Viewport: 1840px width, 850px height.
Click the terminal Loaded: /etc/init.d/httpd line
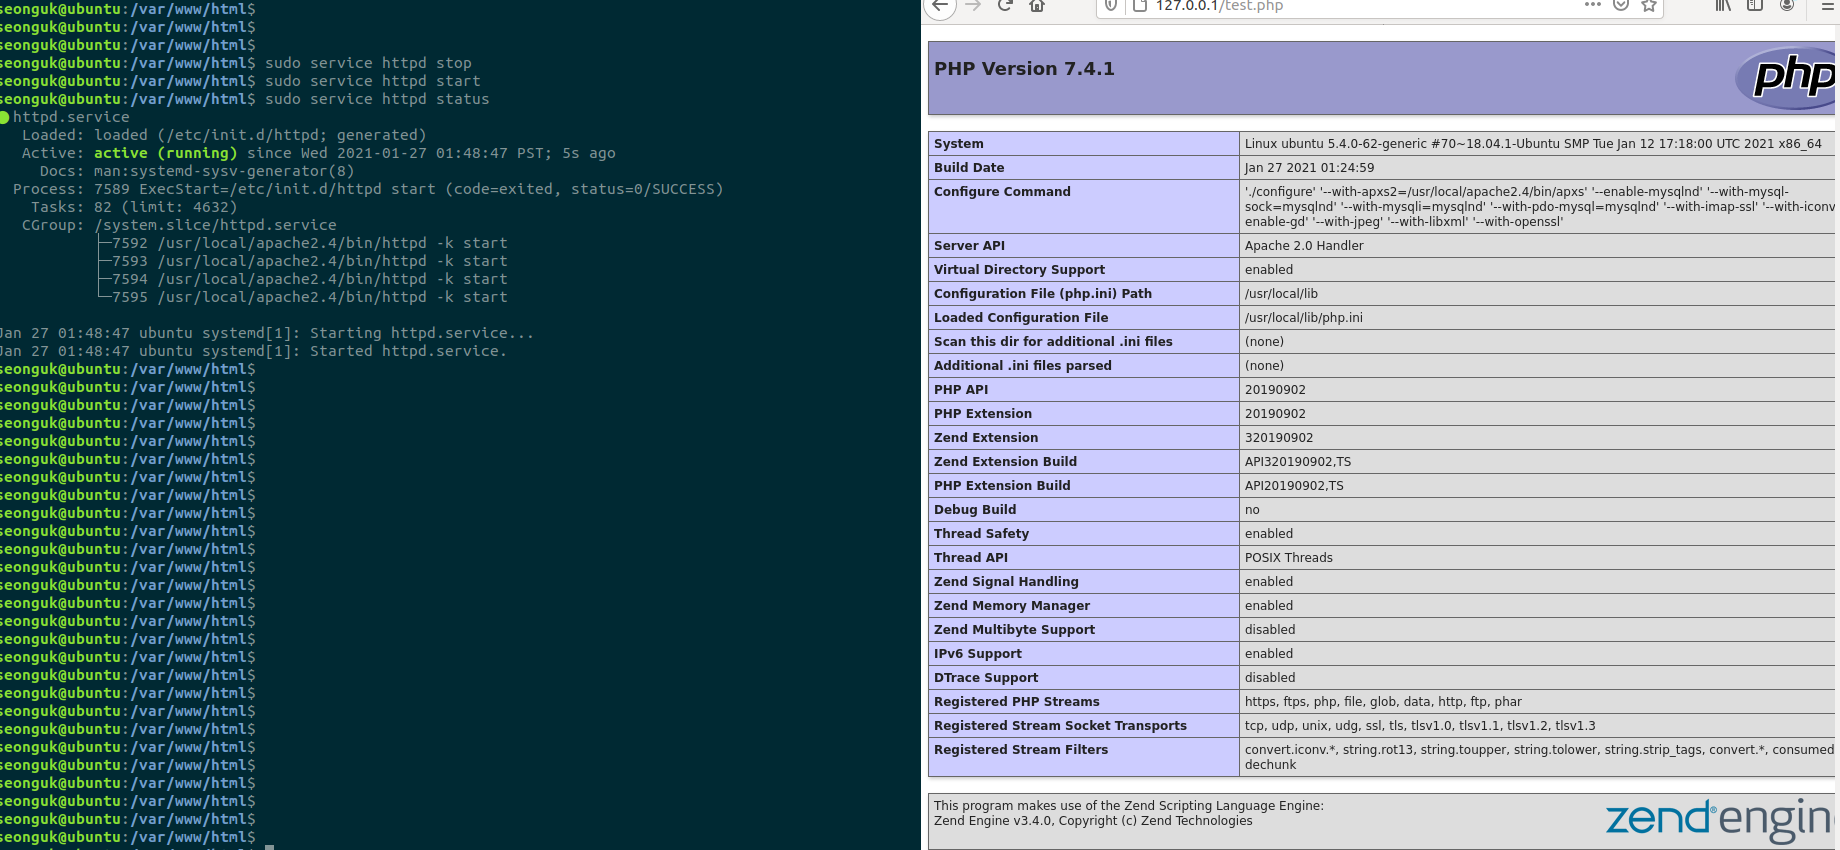tap(224, 135)
